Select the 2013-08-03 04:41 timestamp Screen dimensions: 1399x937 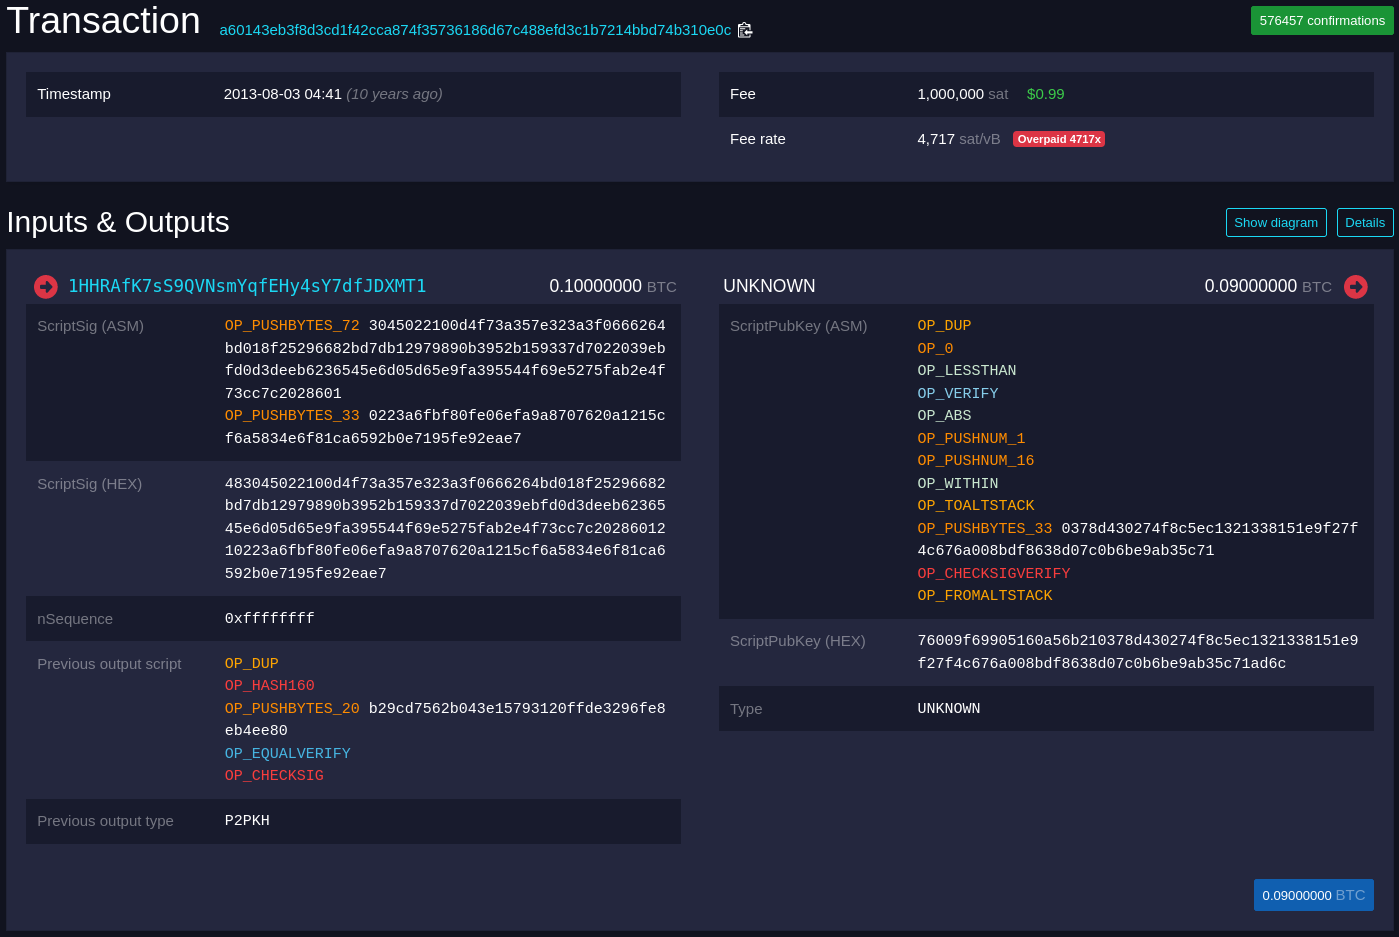point(283,94)
